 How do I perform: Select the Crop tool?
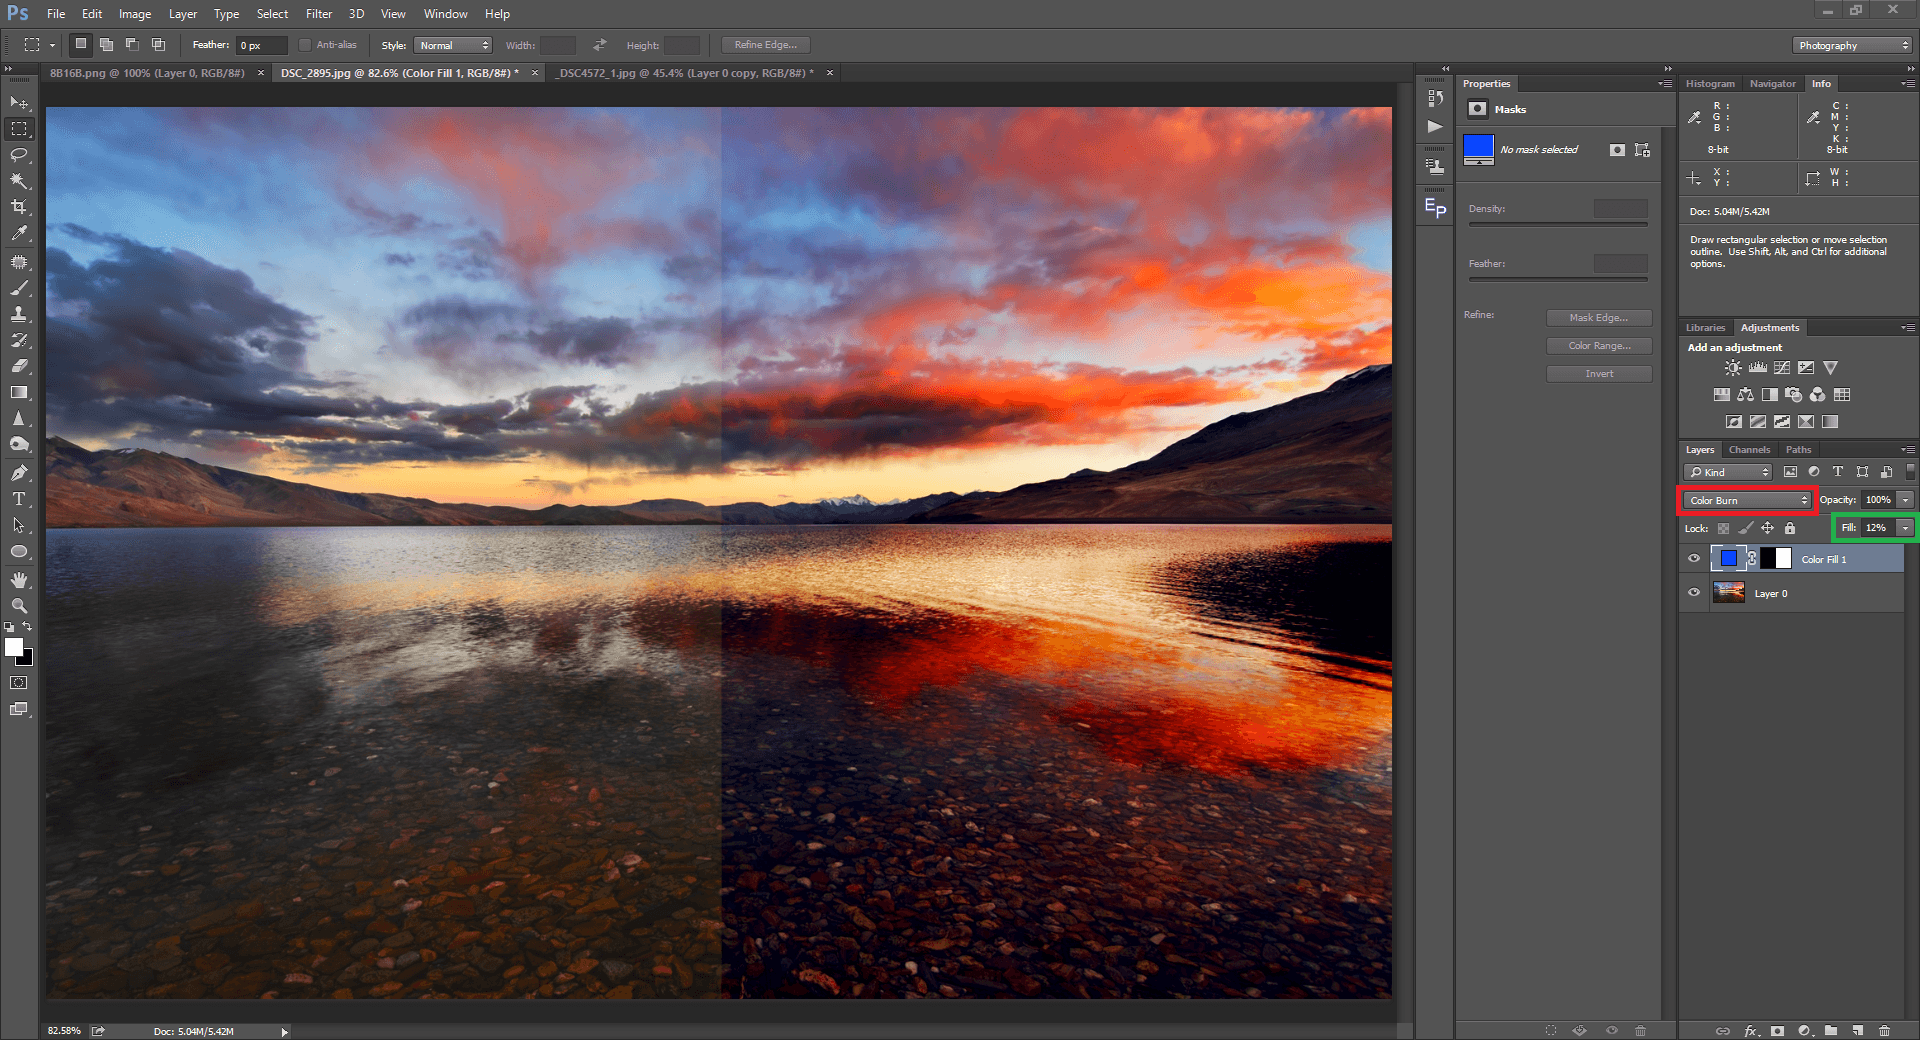coord(19,207)
